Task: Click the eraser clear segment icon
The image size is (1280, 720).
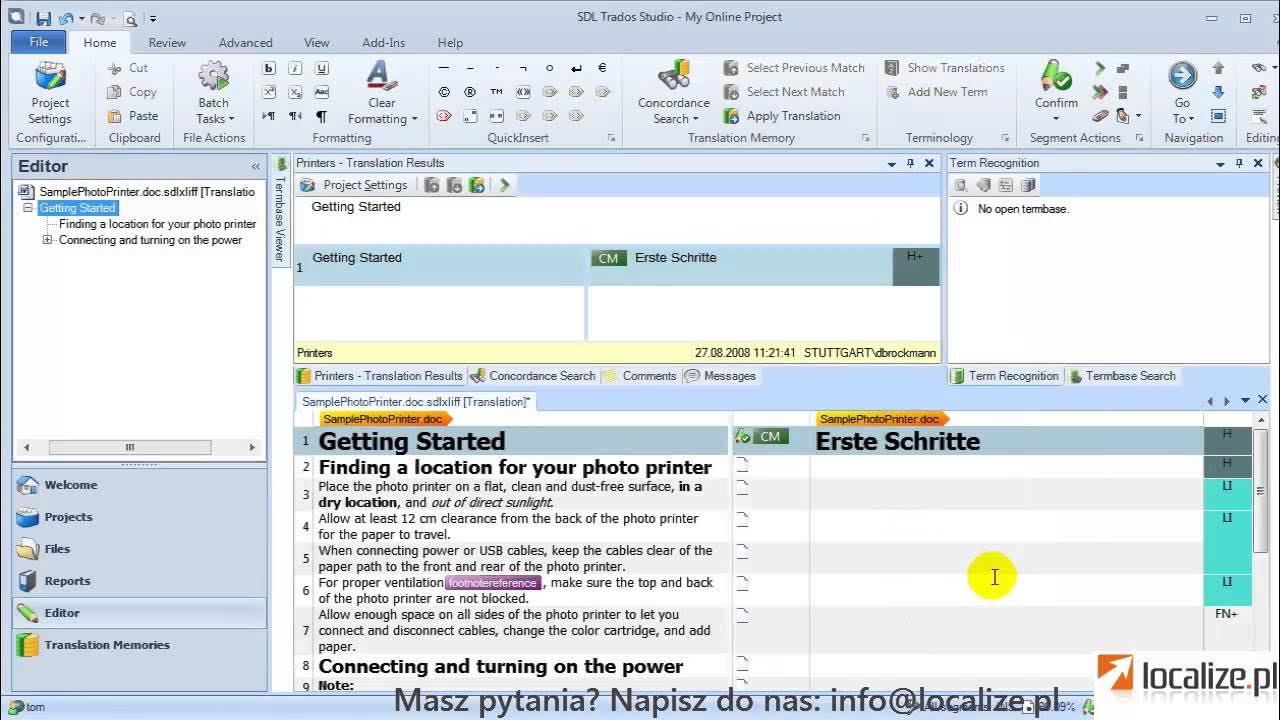Action: (1100, 116)
